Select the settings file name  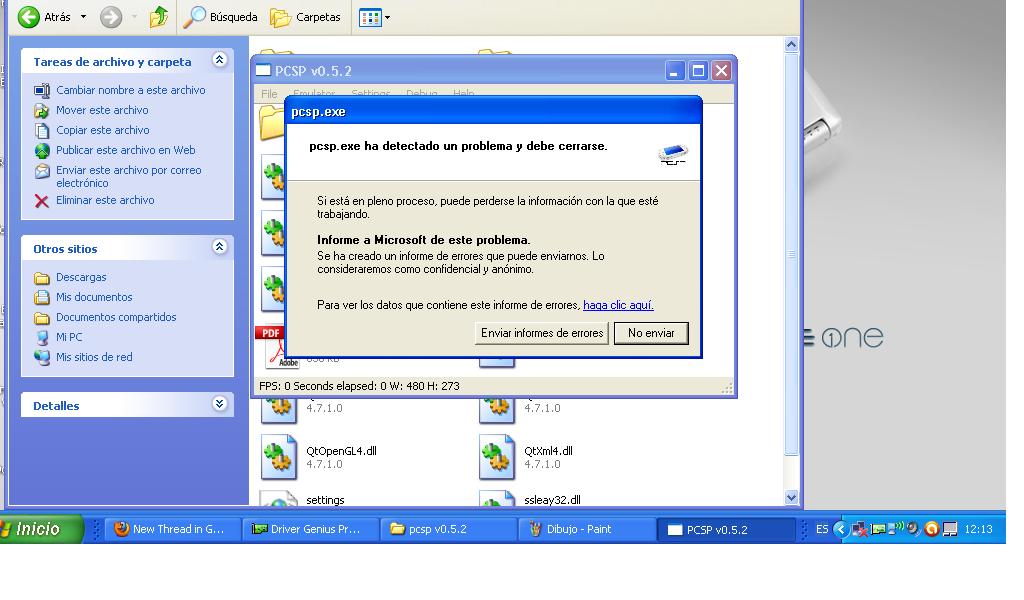coord(325,500)
